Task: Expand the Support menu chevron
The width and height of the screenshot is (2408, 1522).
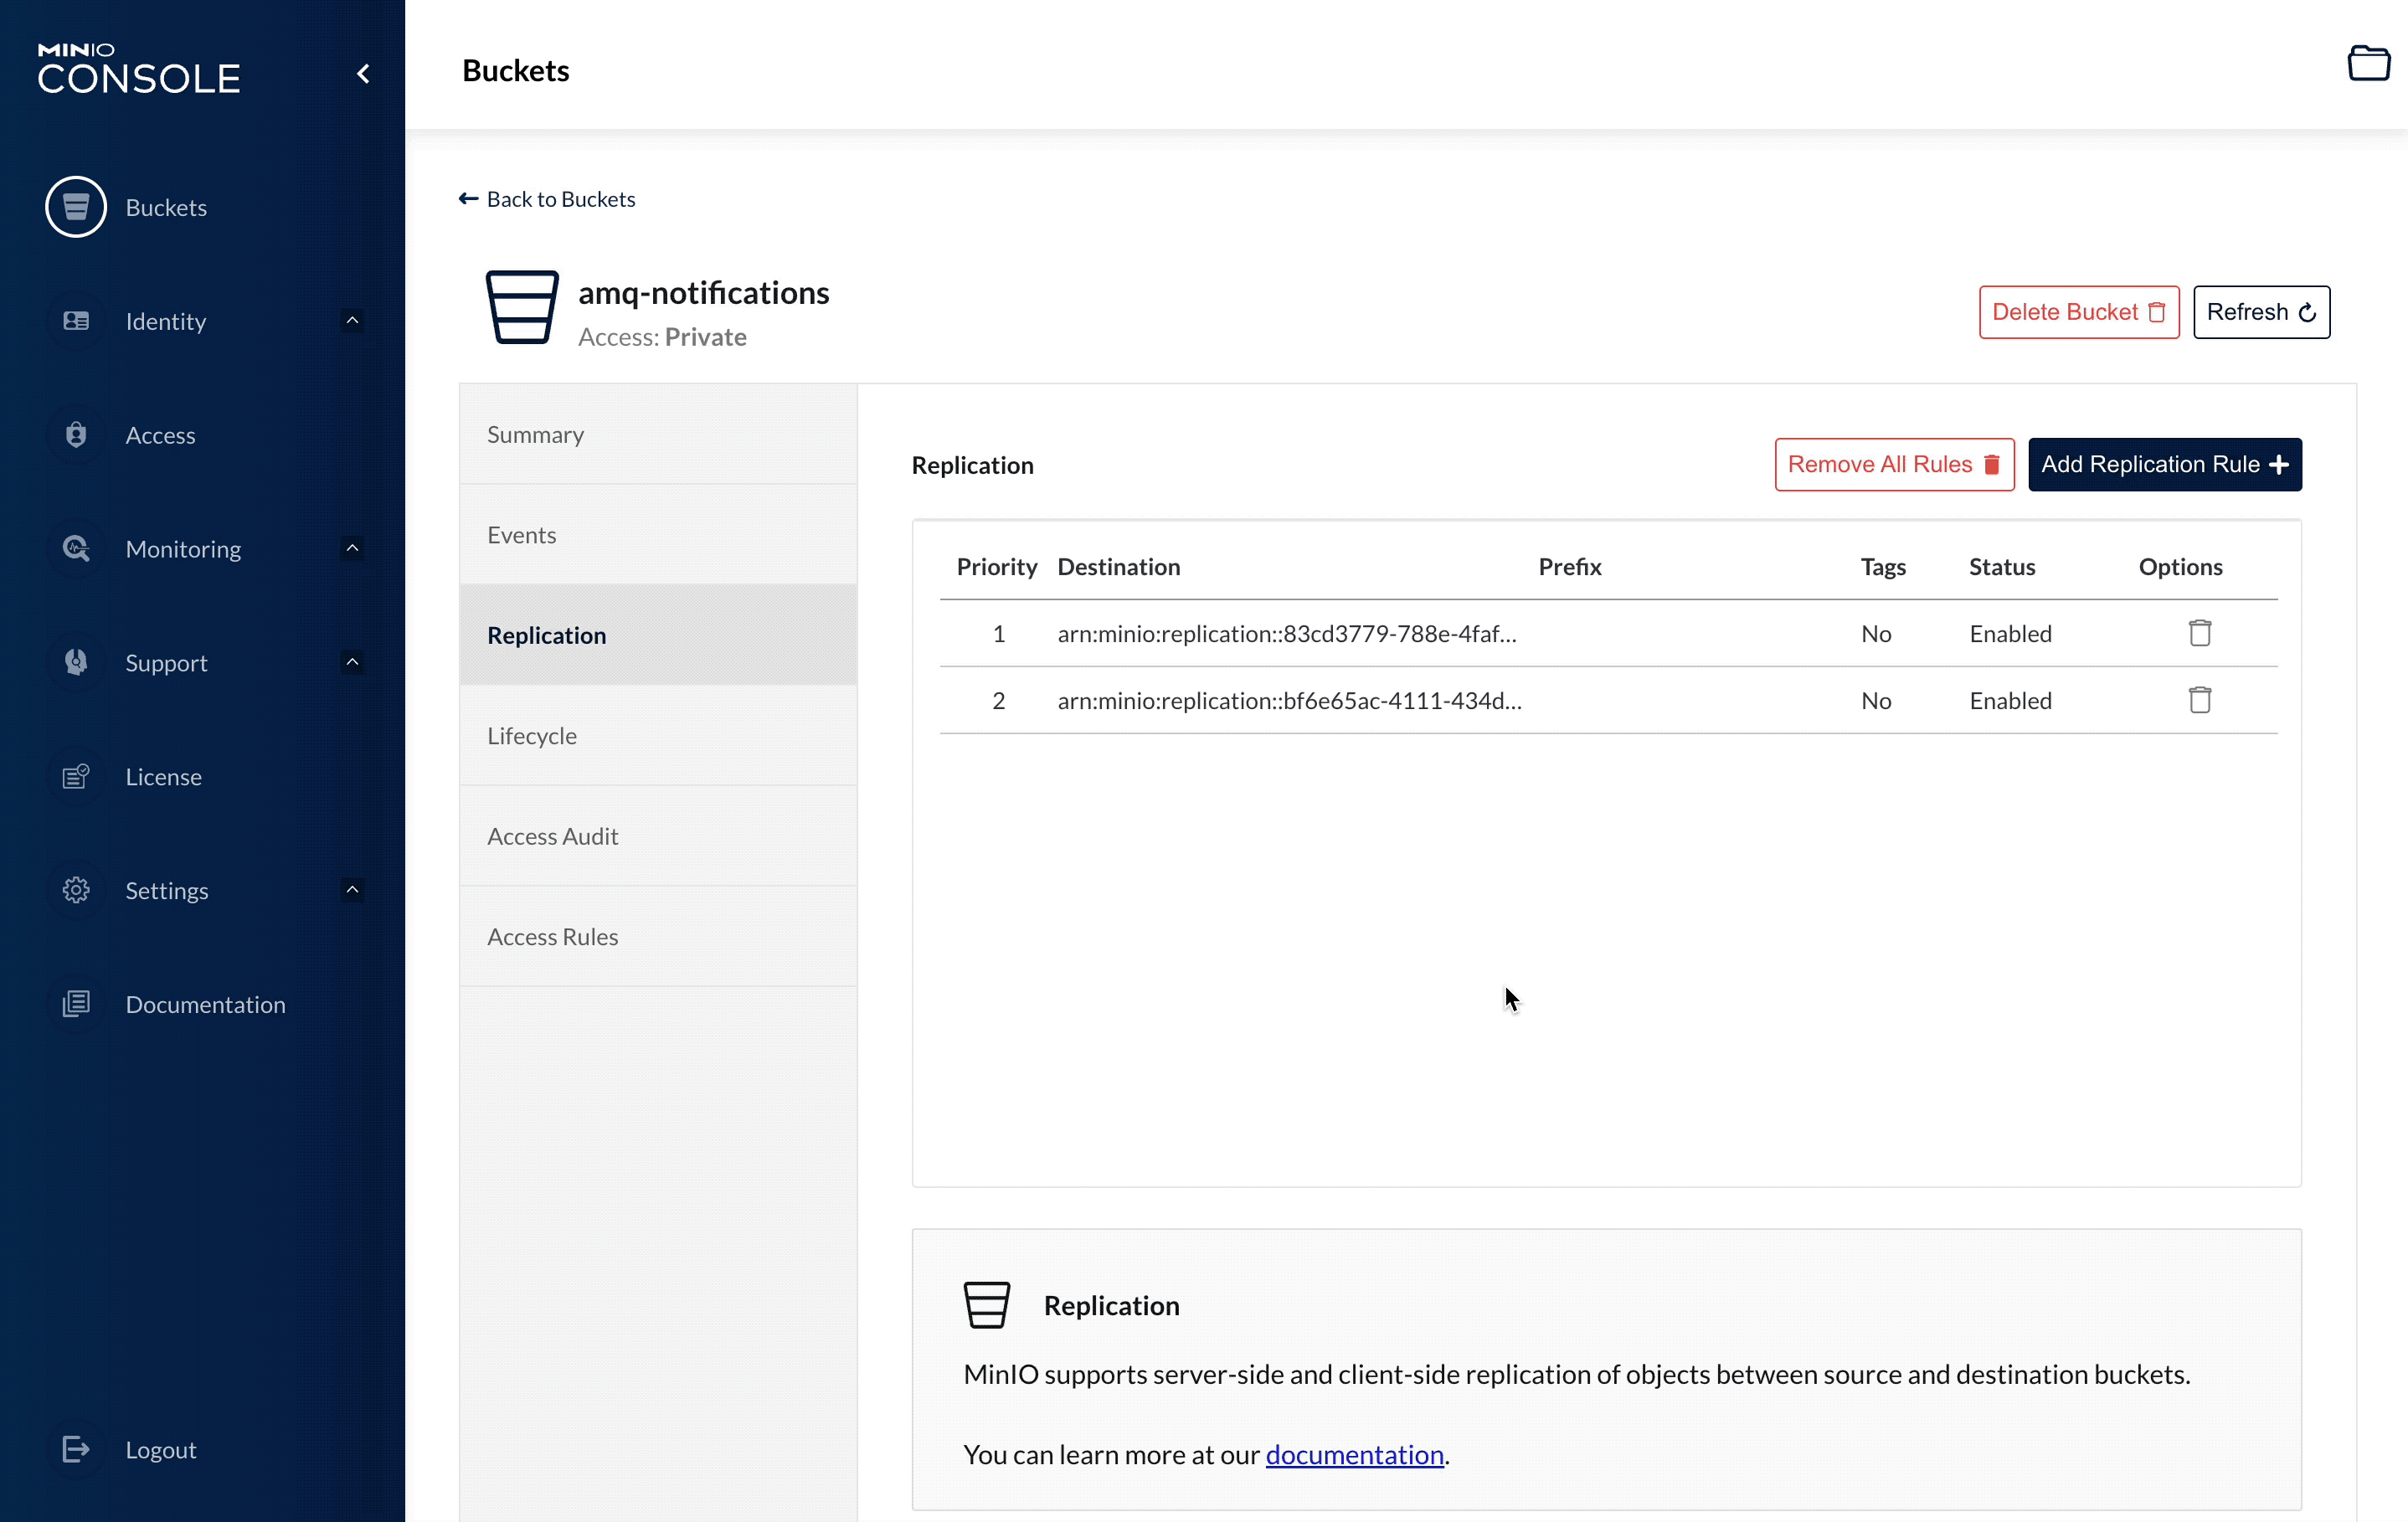Action: tap(352, 662)
